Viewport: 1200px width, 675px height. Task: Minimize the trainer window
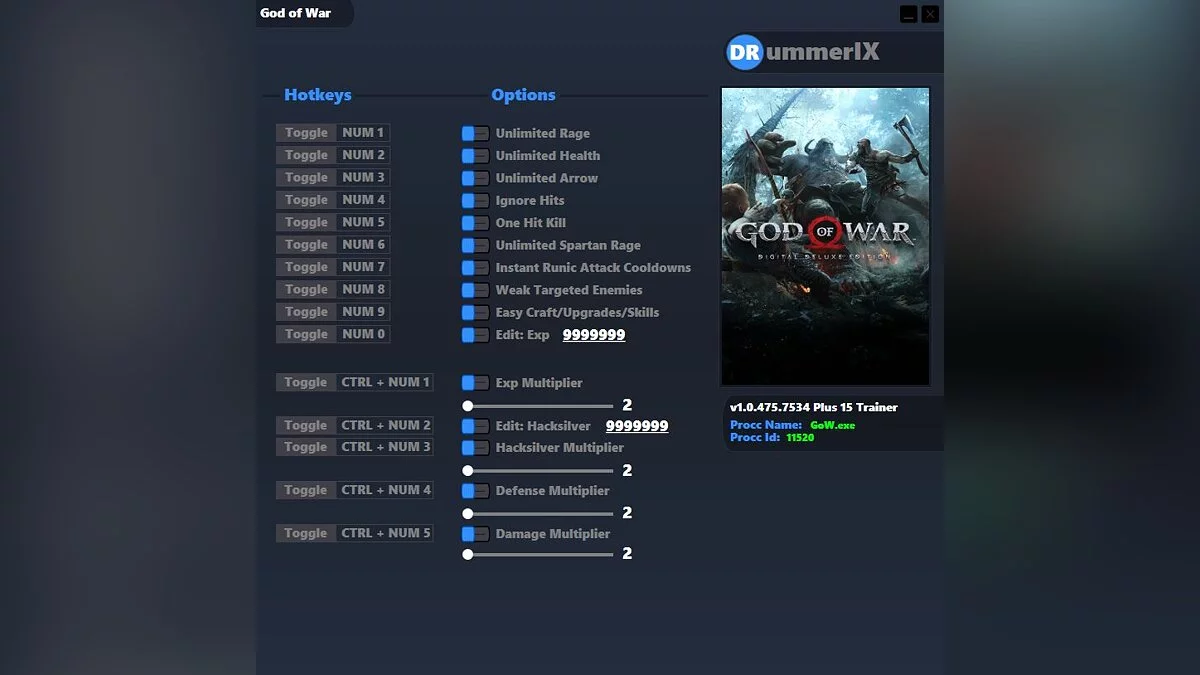[908, 14]
